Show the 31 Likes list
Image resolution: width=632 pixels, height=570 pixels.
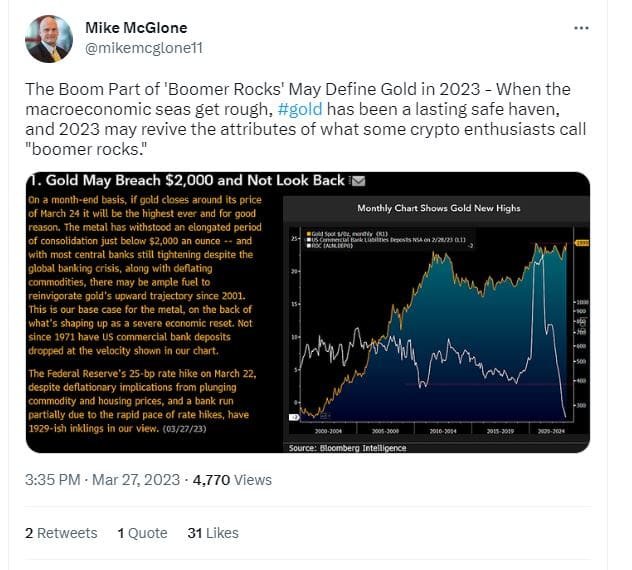click(213, 533)
